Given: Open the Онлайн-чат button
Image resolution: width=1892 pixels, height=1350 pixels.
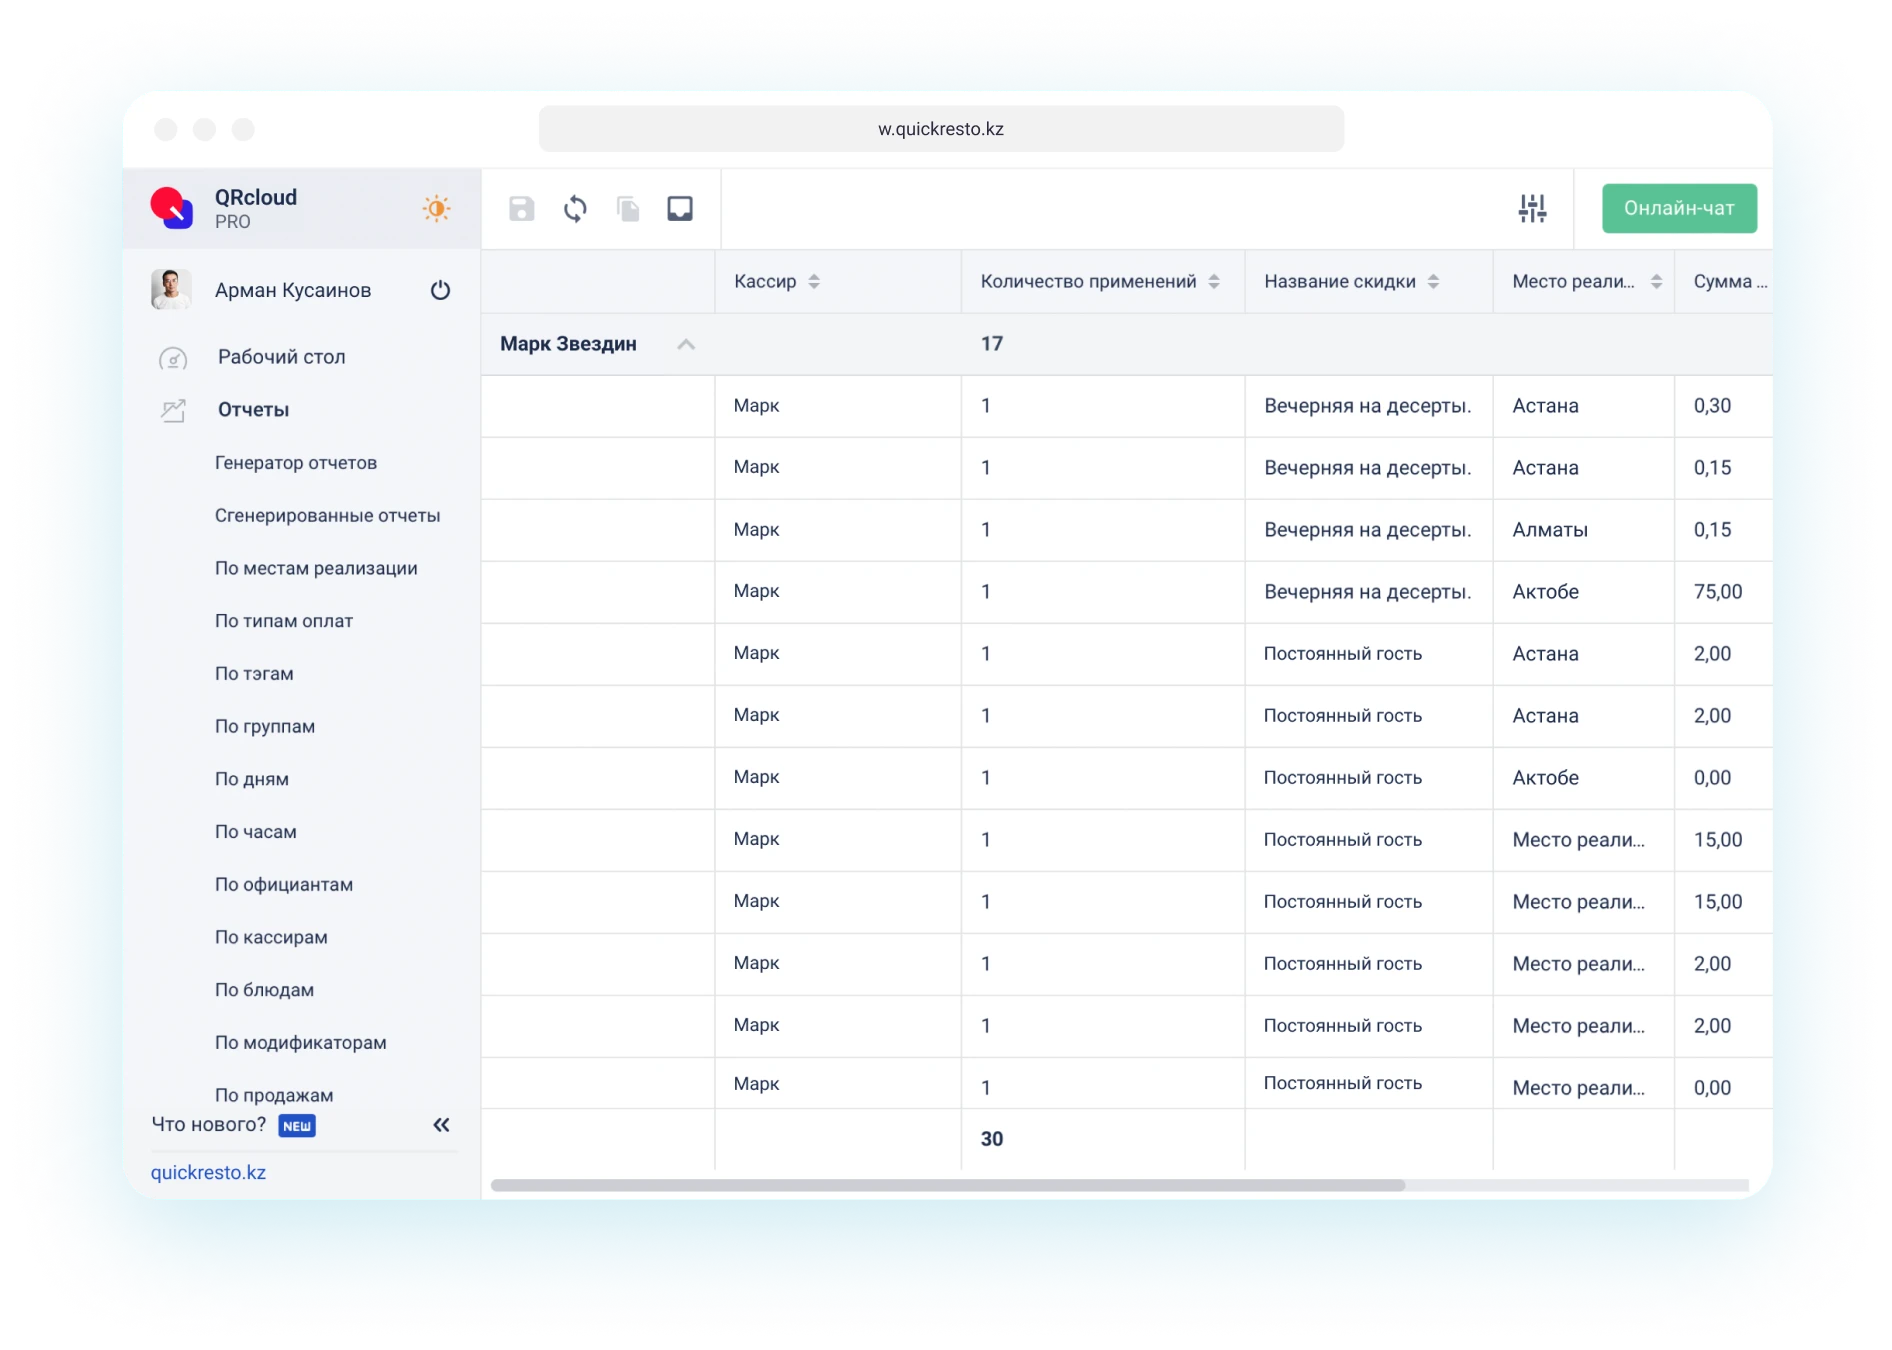Looking at the screenshot, I should point(1679,208).
